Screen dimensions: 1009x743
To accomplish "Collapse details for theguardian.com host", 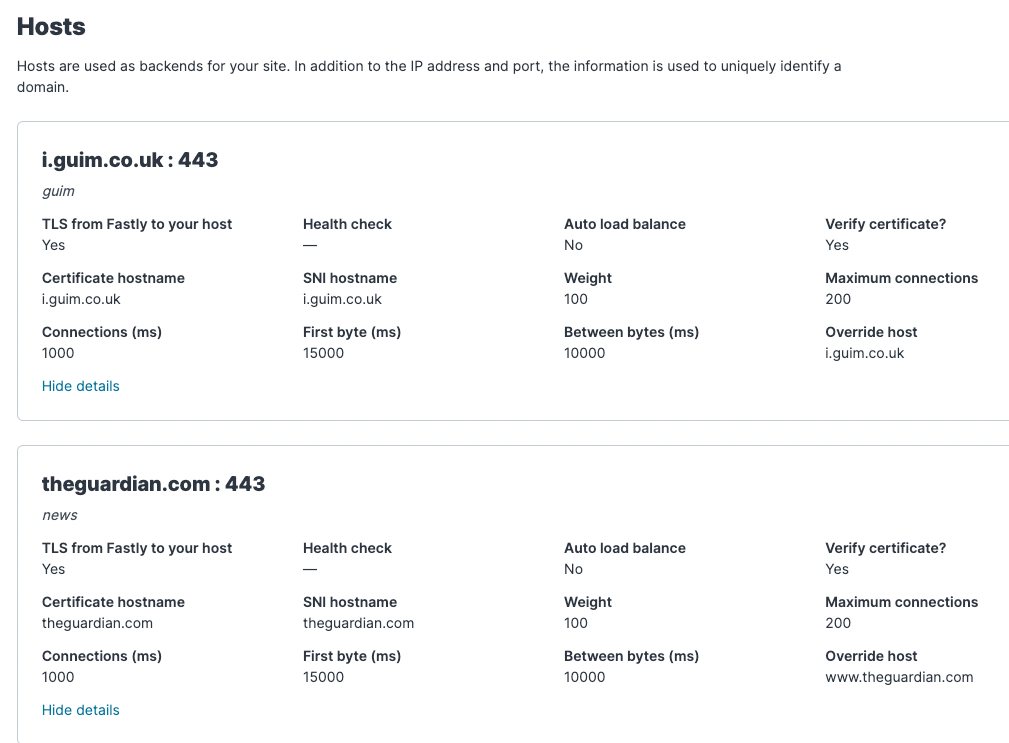I will [x=80, y=710].
